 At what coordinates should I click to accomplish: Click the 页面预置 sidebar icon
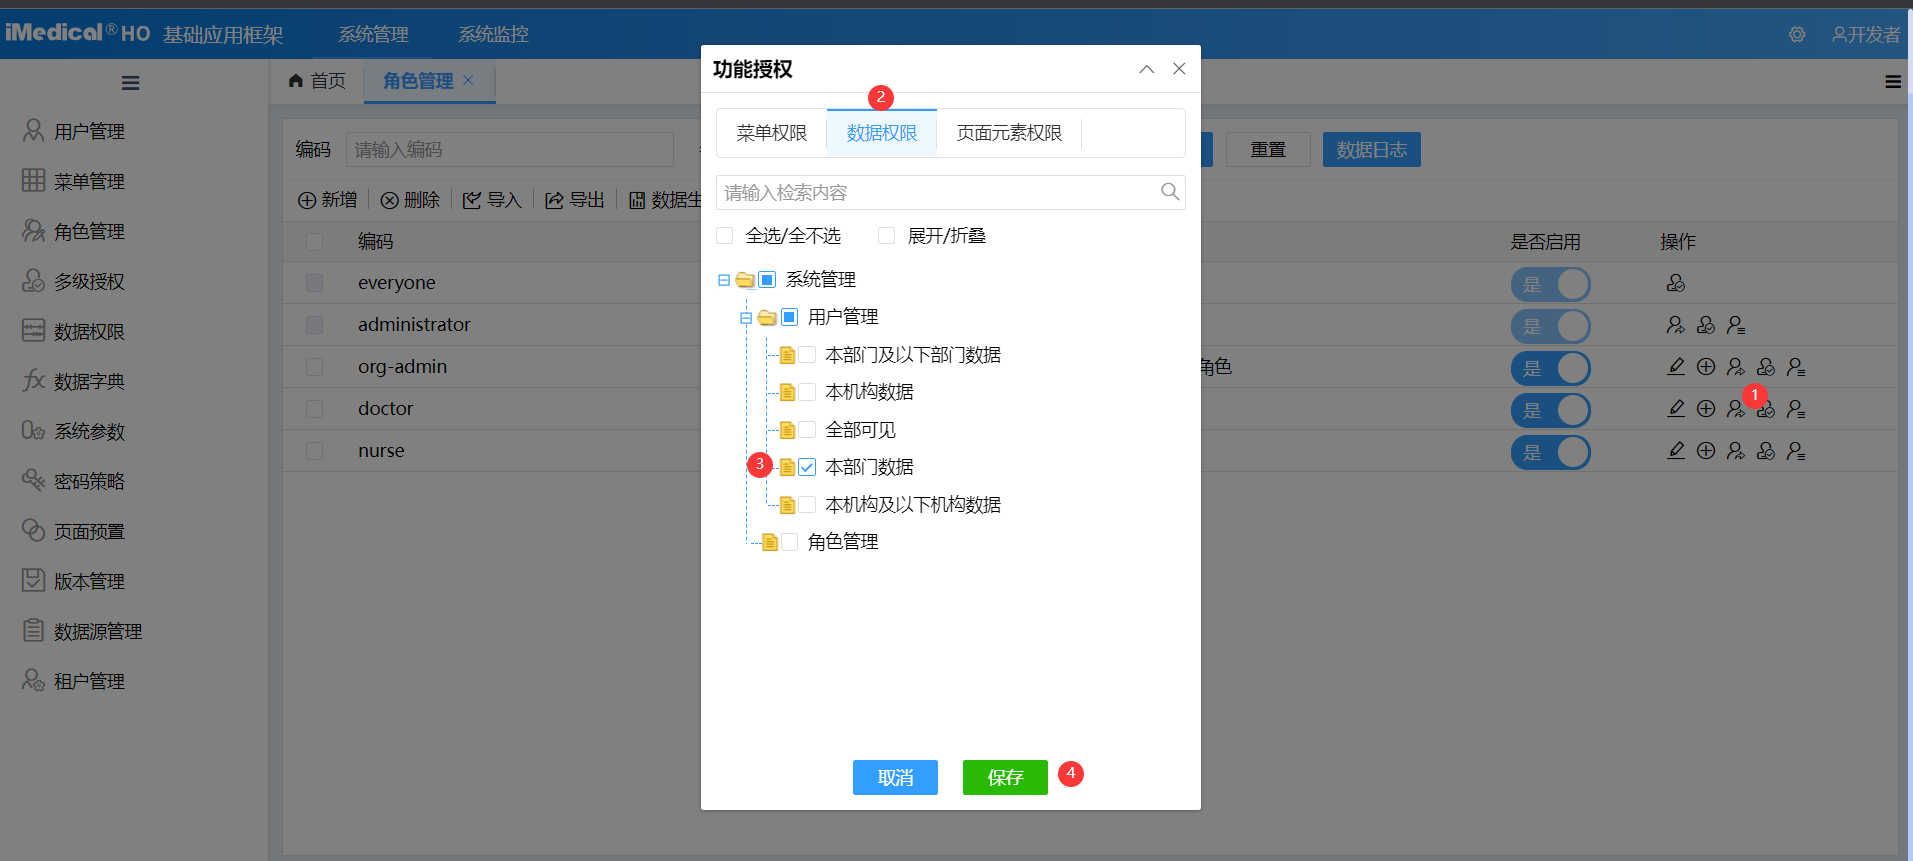click(x=34, y=530)
